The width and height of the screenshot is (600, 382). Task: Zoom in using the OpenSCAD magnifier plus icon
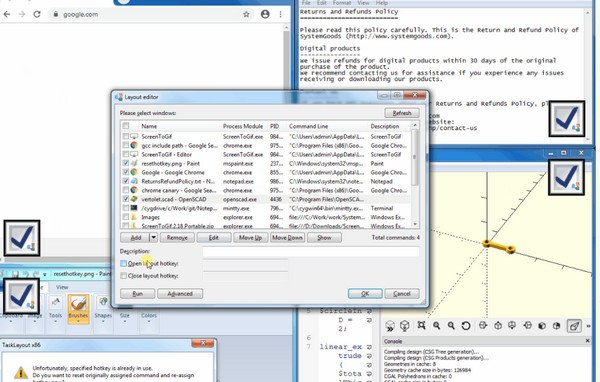(x=437, y=326)
